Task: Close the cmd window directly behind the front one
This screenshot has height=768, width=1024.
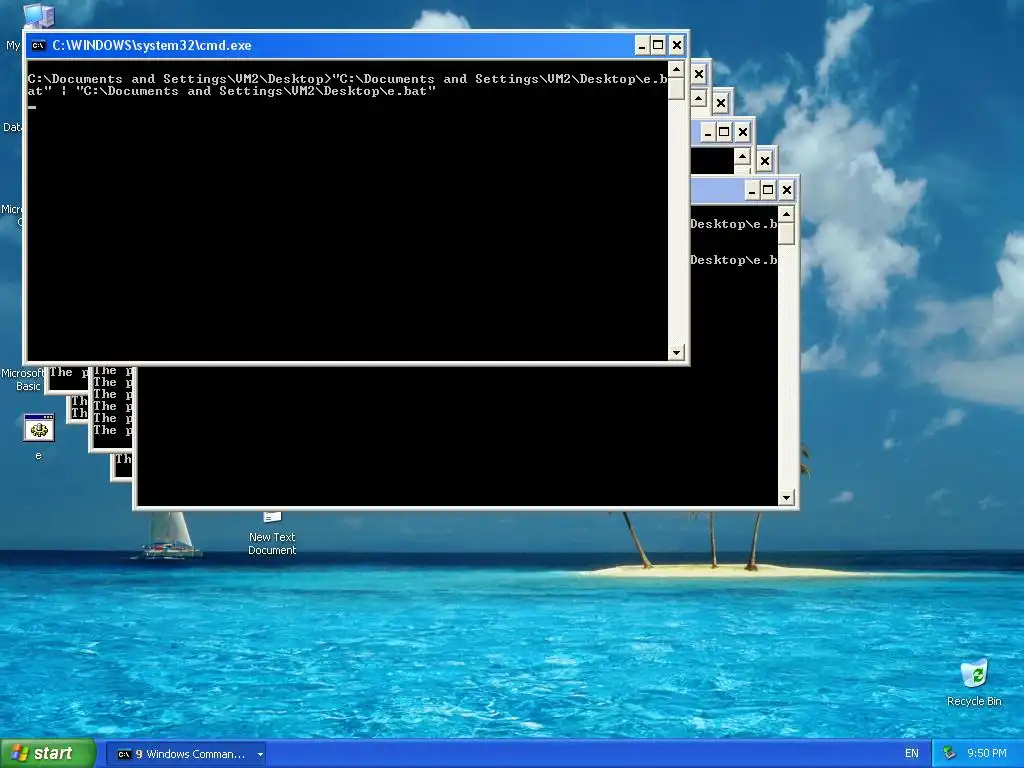Action: pyautogui.click(x=699, y=74)
